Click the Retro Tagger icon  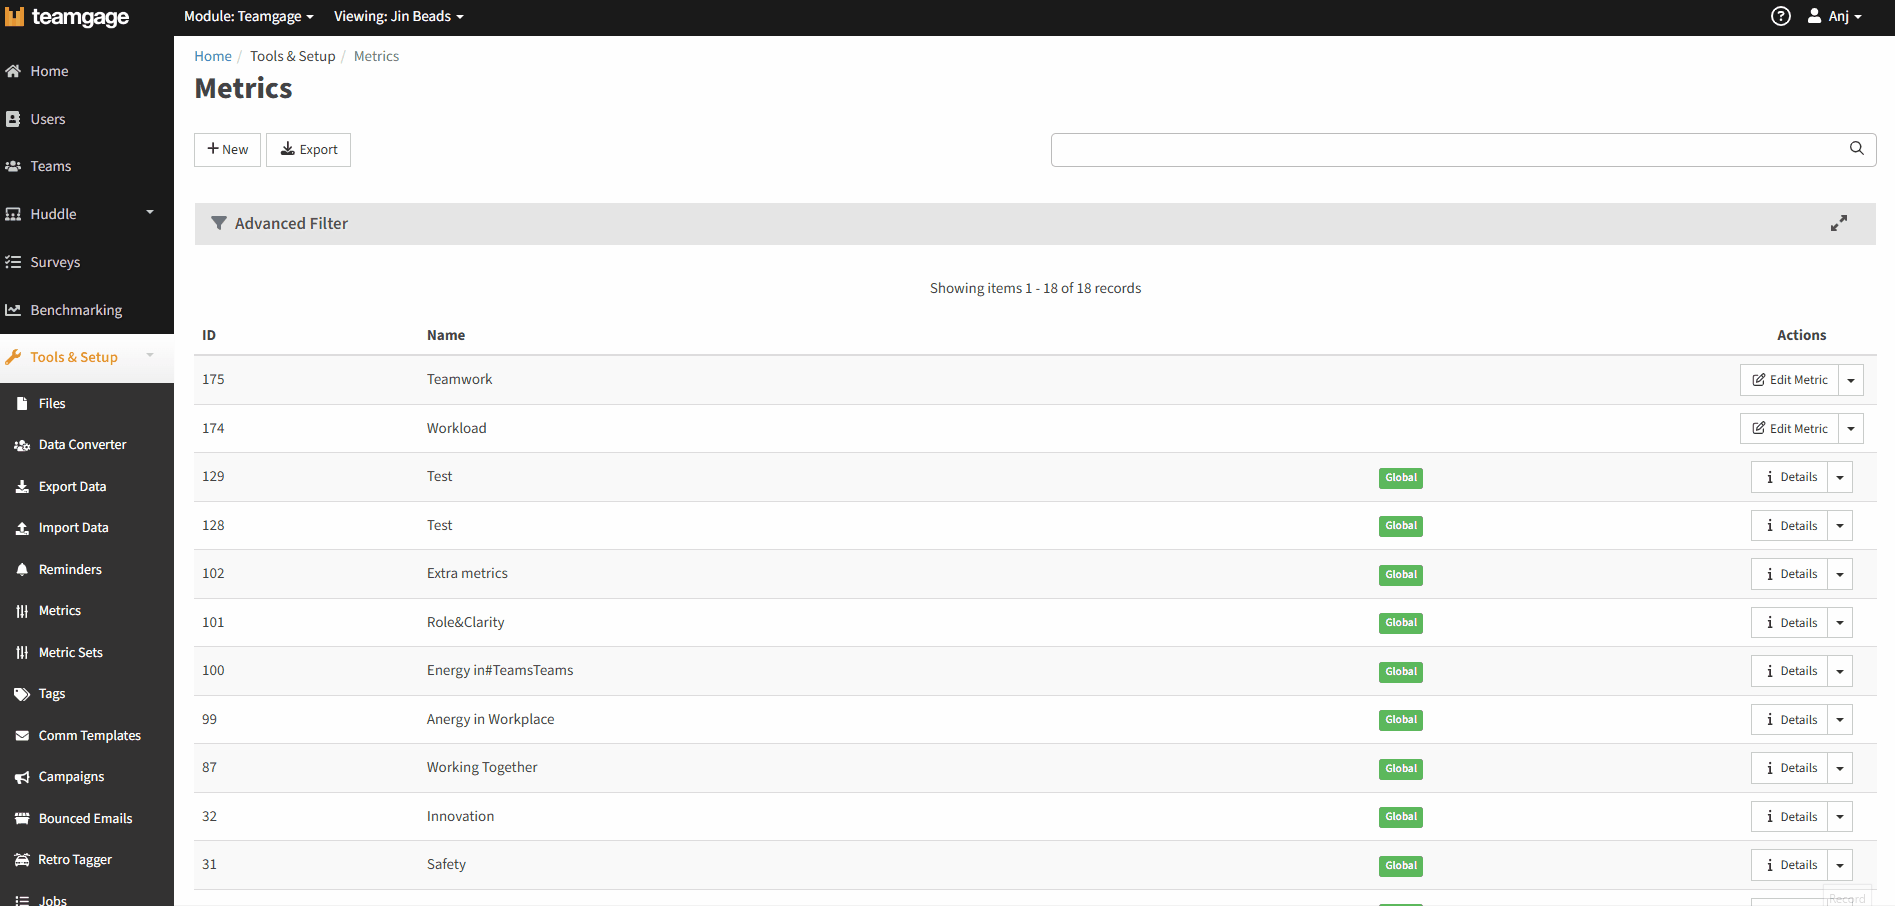coord(22,860)
